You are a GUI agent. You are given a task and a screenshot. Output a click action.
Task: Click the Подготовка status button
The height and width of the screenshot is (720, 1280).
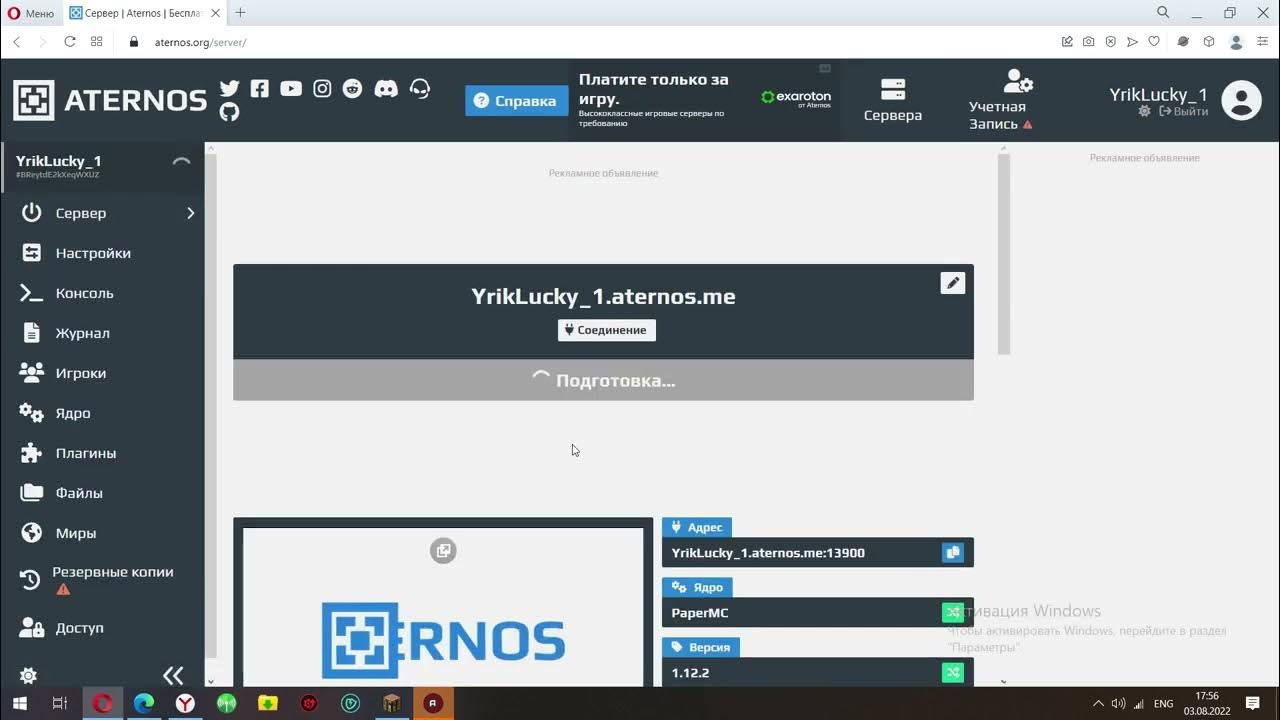pos(603,380)
